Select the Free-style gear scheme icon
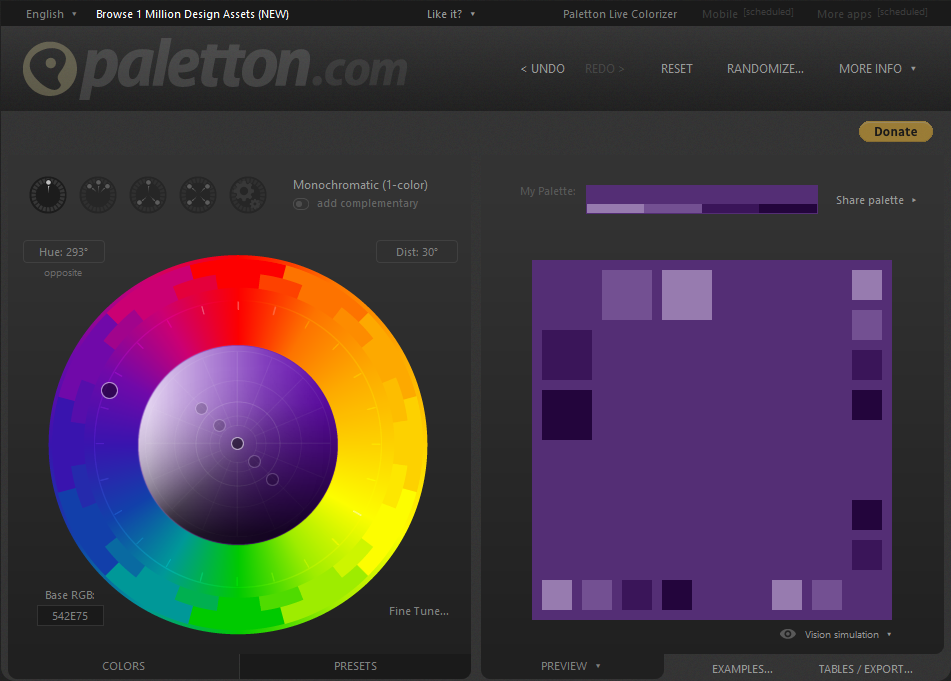The image size is (951, 681). coord(247,195)
